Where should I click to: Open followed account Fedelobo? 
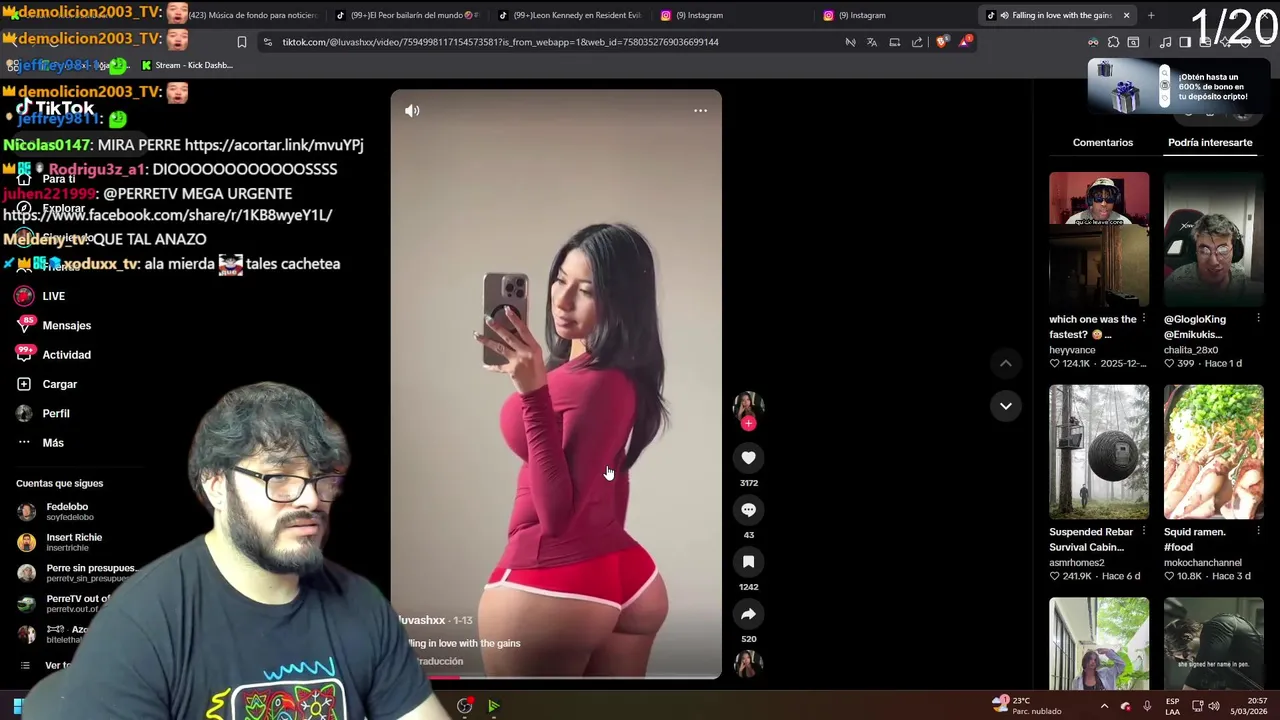pos(56,511)
